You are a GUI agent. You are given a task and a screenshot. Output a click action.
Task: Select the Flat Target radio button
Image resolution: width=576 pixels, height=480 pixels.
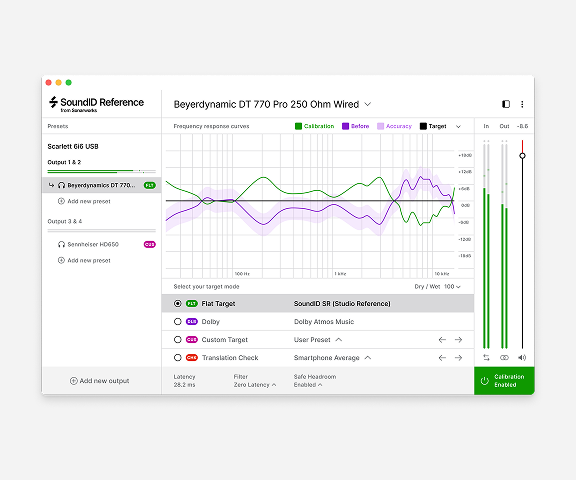pyautogui.click(x=178, y=304)
